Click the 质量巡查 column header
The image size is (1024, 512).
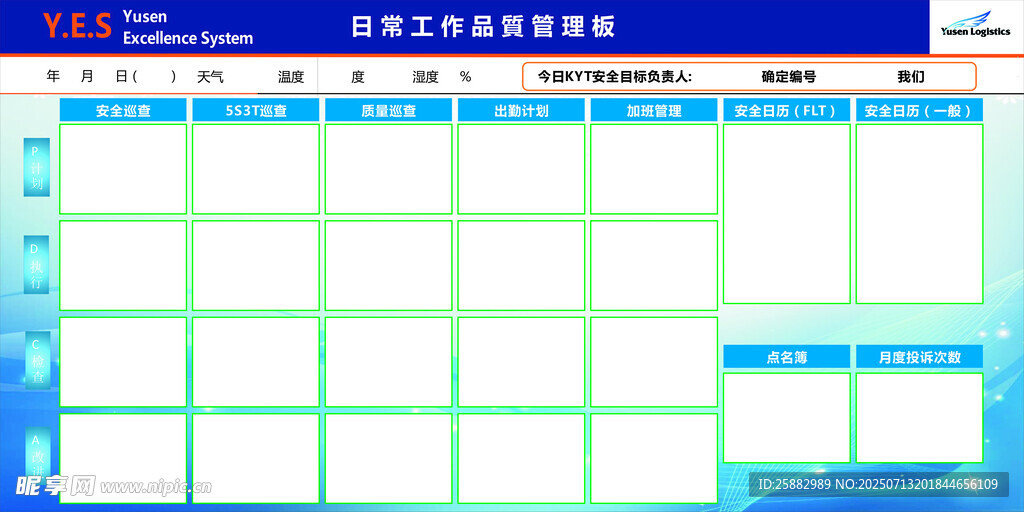[389, 111]
